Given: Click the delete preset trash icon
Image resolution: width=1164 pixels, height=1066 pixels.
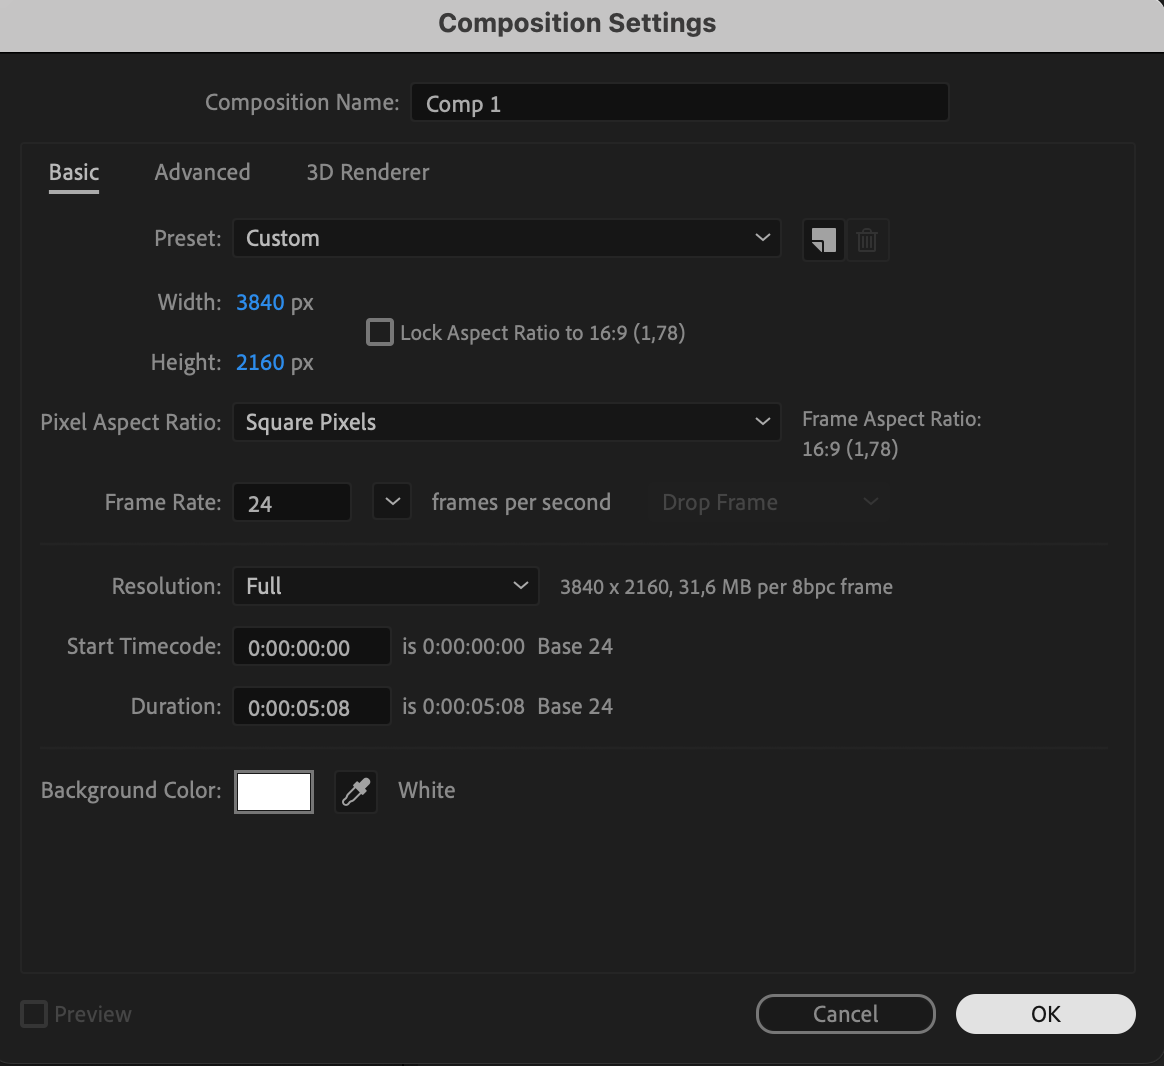Looking at the screenshot, I should 867,240.
